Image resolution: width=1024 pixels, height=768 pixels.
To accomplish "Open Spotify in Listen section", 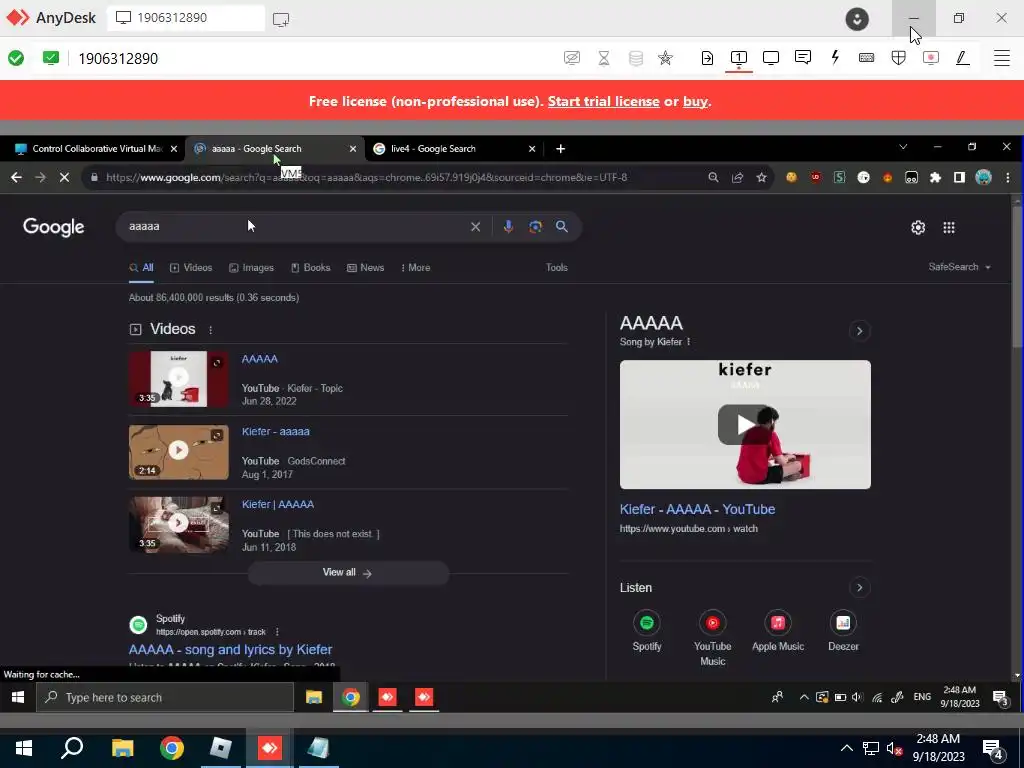I will pyautogui.click(x=647, y=630).
